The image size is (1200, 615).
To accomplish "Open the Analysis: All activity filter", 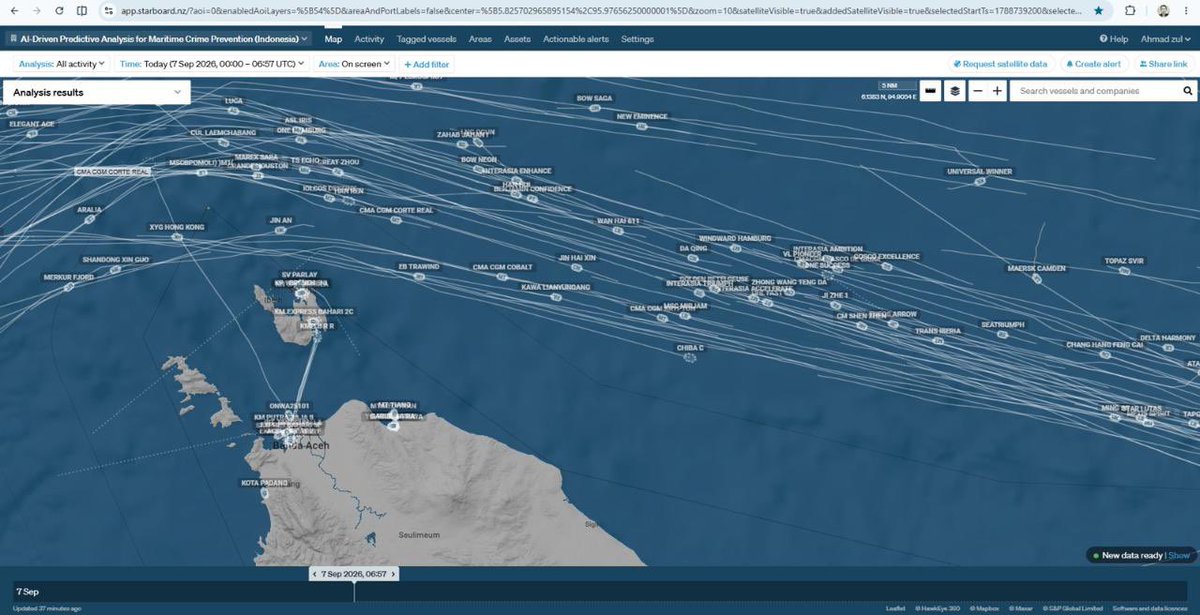I will pyautogui.click(x=62, y=64).
